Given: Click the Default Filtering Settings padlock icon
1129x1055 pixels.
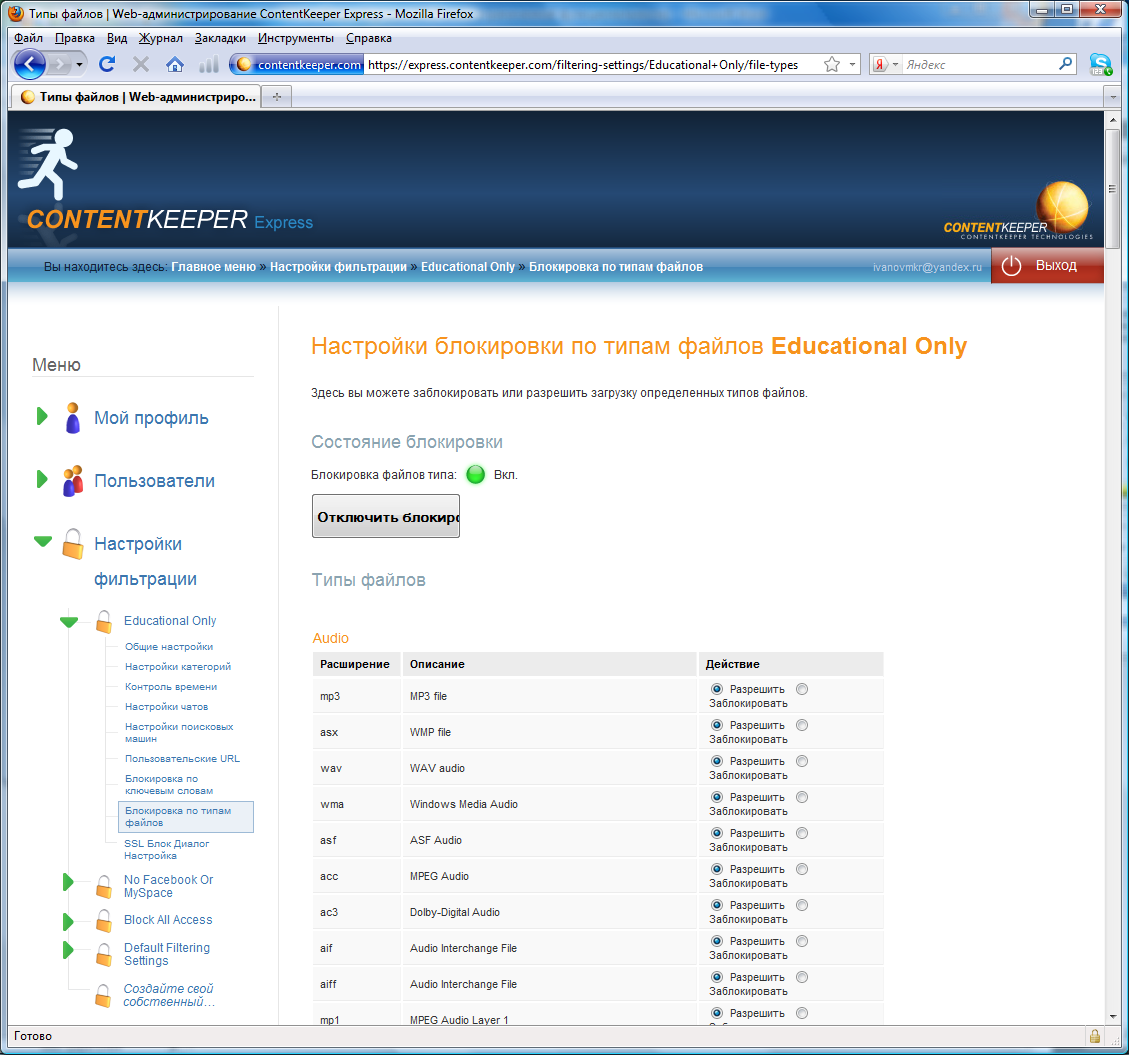Looking at the screenshot, I should click(104, 954).
